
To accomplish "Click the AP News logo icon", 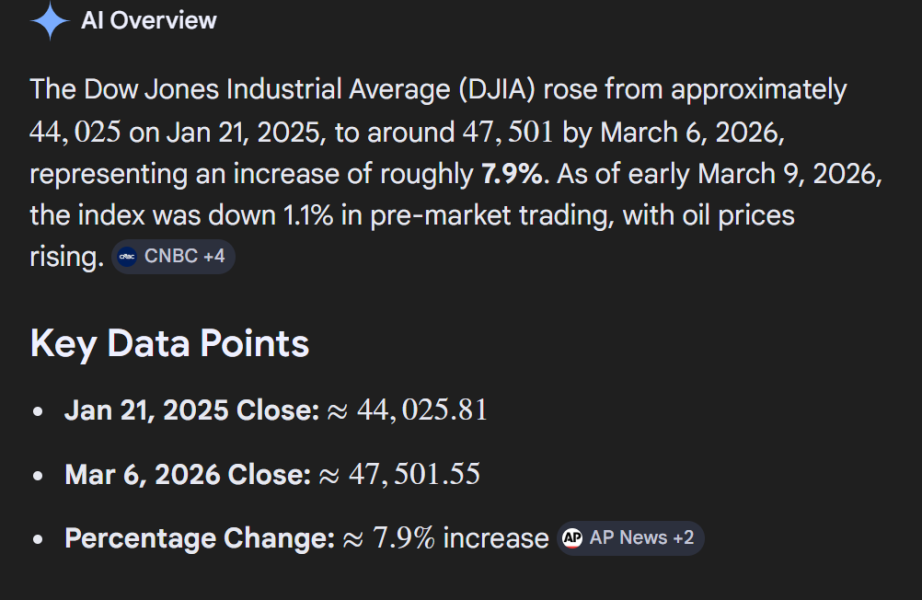I will (x=572, y=538).
